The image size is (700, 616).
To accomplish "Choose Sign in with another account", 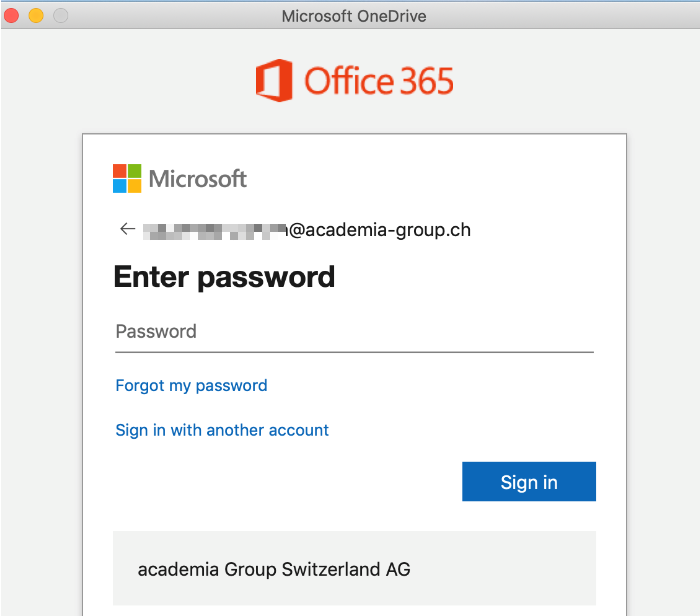I will point(222,430).
